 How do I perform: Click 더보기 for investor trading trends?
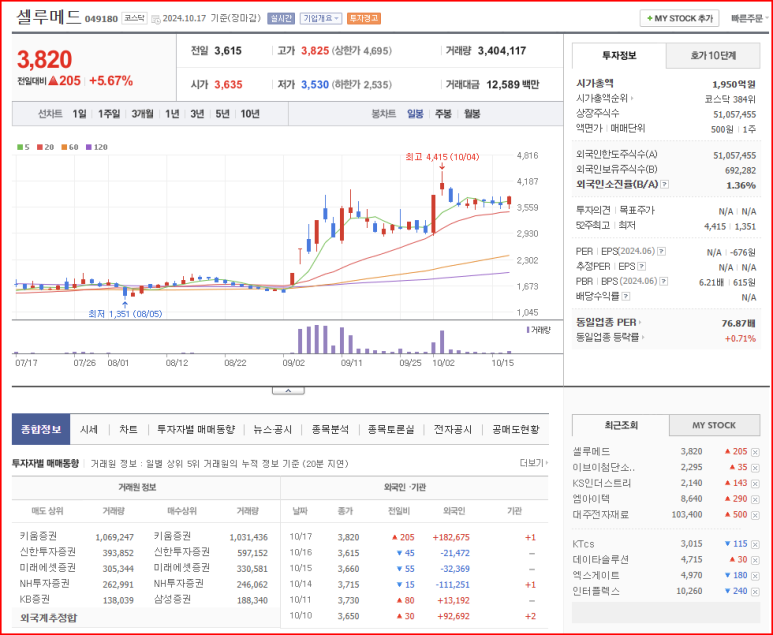(533, 463)
